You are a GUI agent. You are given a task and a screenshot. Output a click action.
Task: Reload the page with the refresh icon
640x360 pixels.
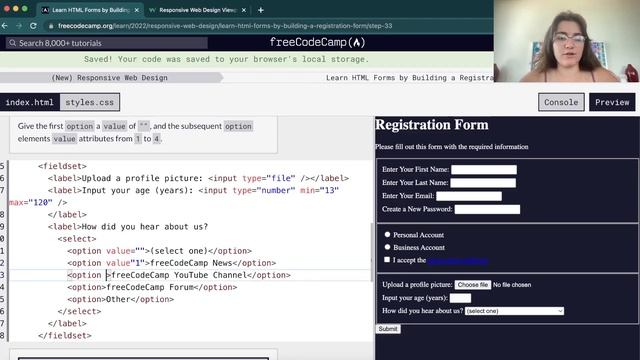[33, 26]
